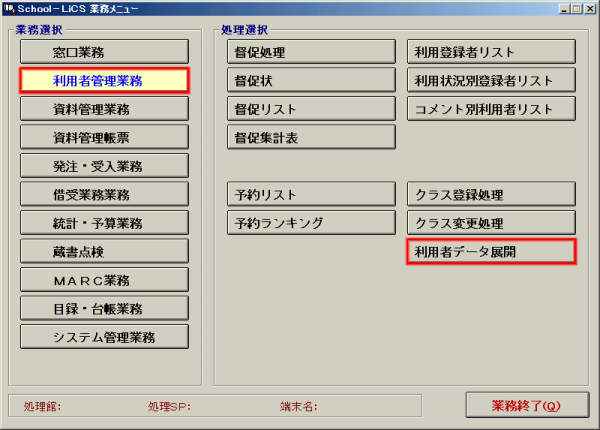Choose 資料管理帳票 button
This screenshot has width=600, height=430.
click(104, 137)
